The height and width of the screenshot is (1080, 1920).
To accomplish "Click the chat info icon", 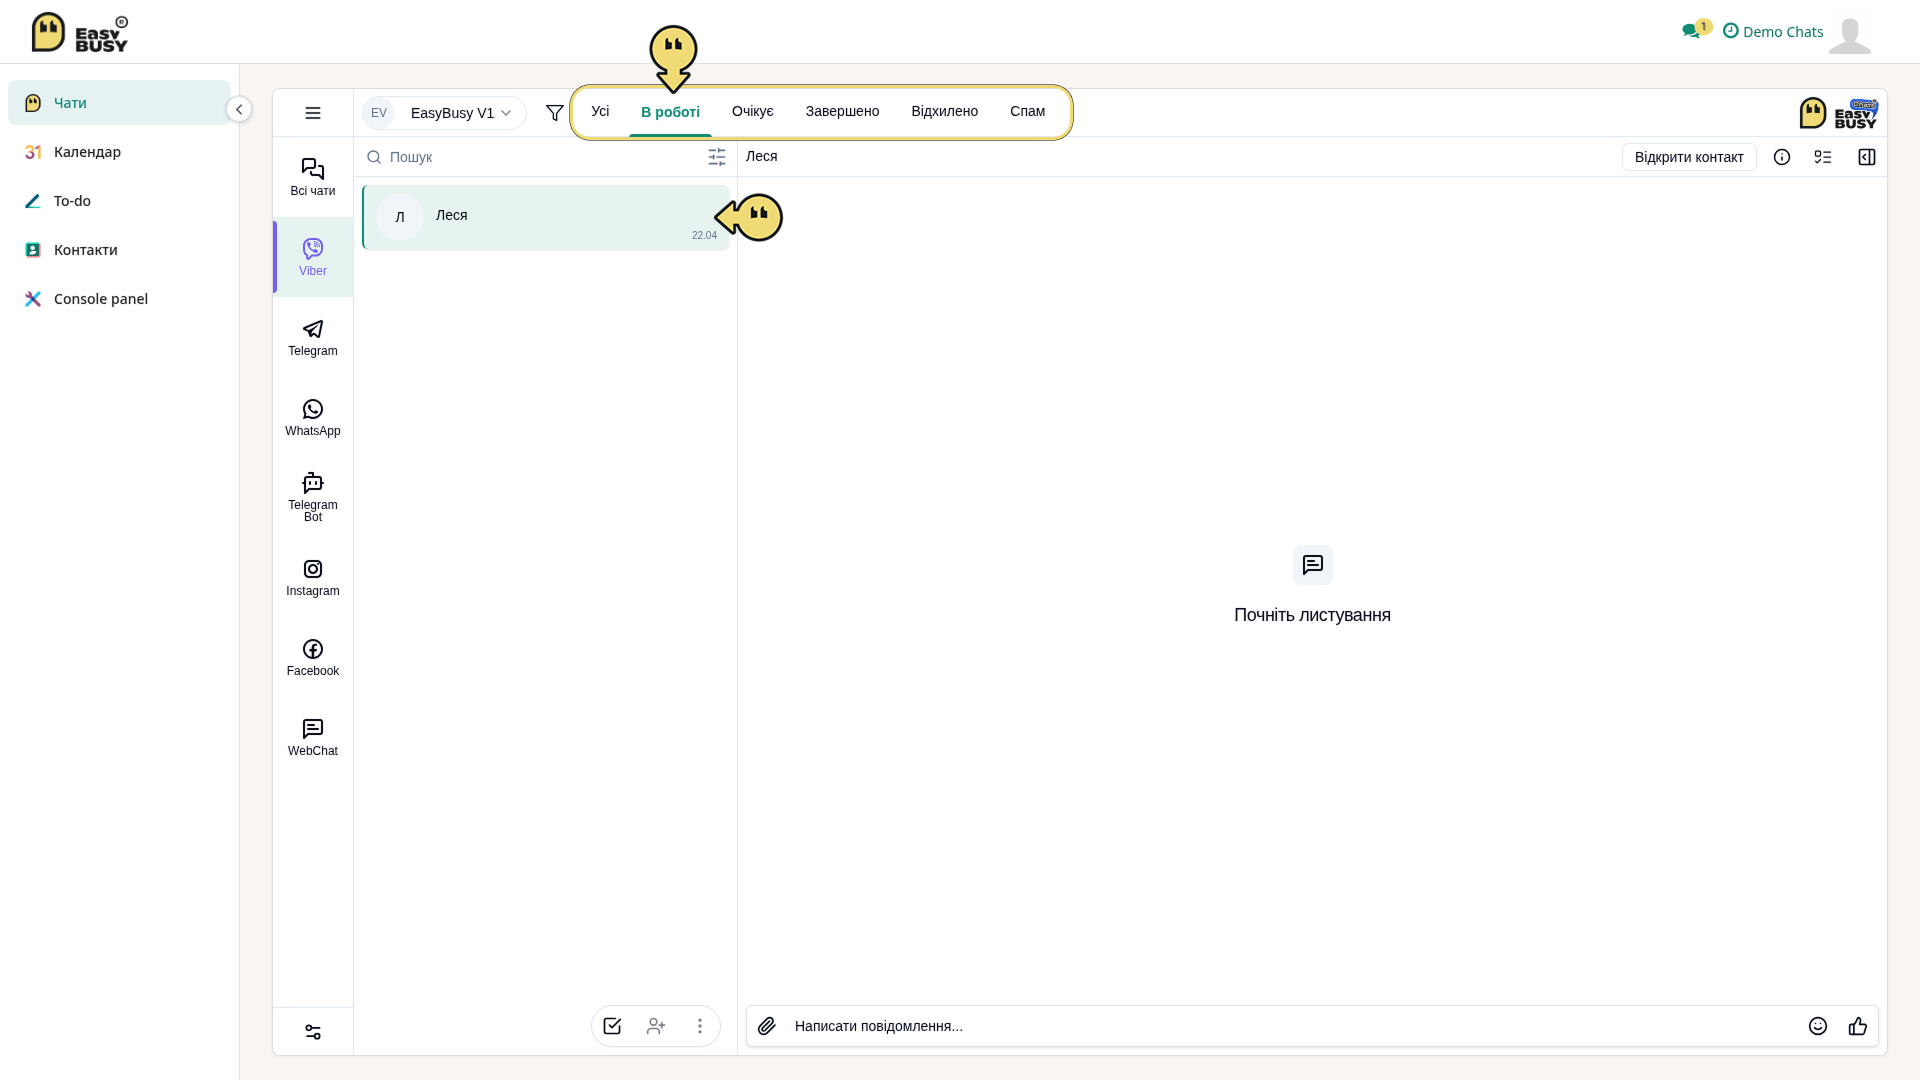I will pyautogui.click(x=1782, y=157).
